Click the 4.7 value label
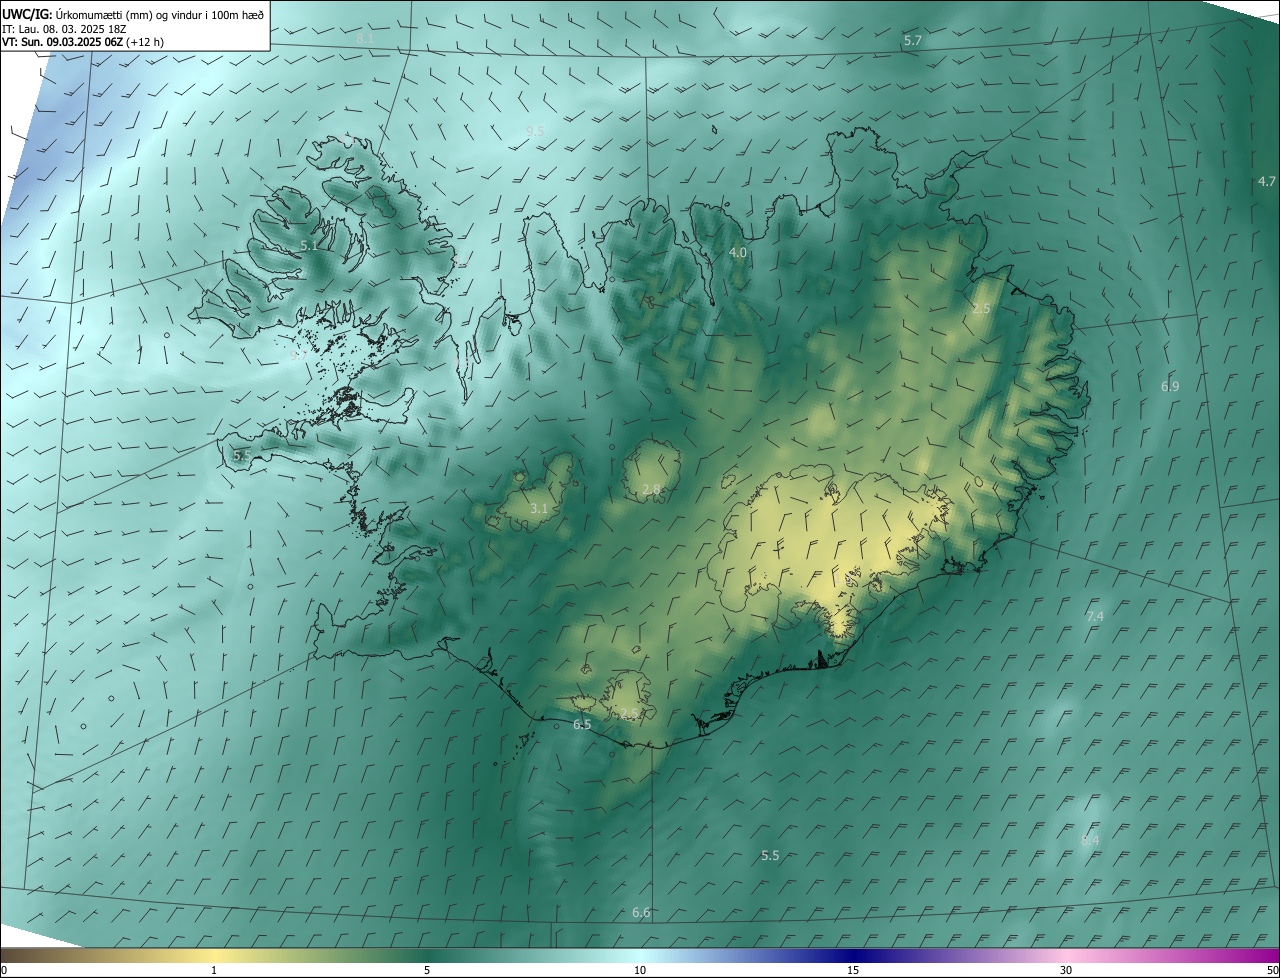This screenshot has width=1280, height=978. pyautogui.click(x=1267, y=181)
